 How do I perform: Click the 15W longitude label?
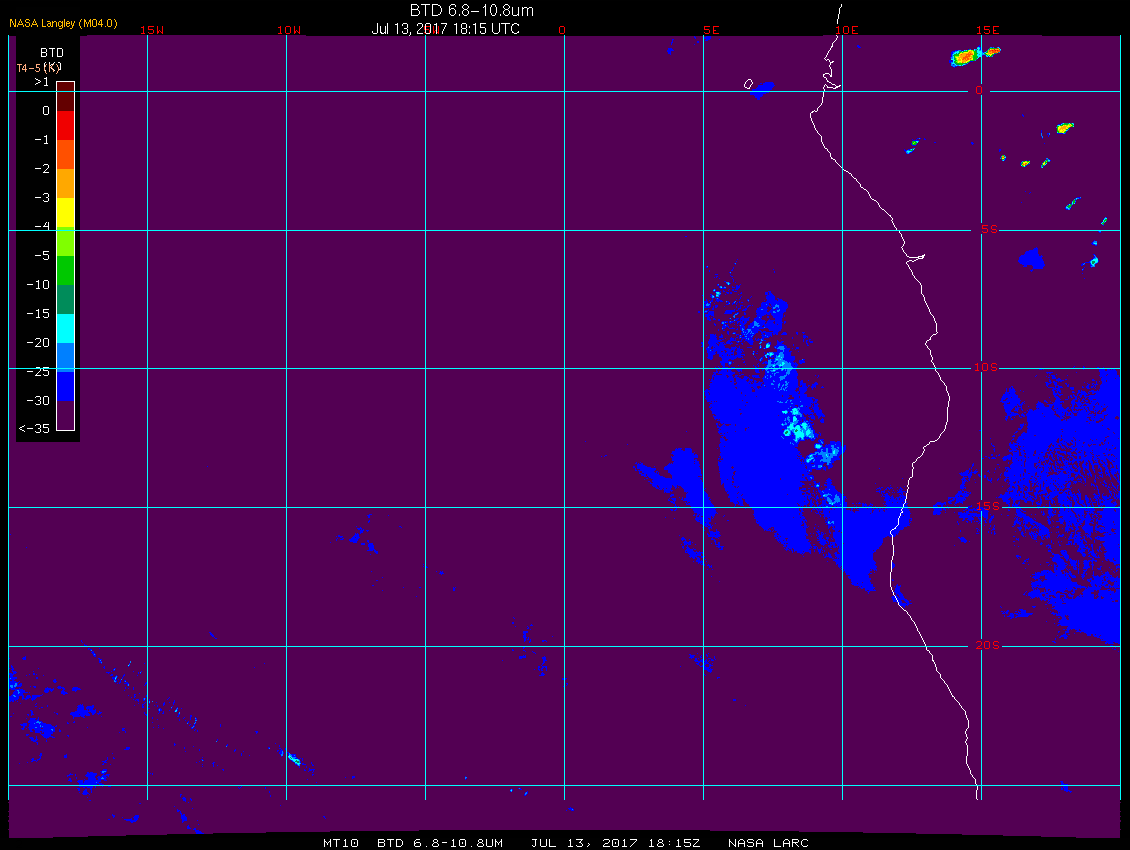tap(151, 30)
